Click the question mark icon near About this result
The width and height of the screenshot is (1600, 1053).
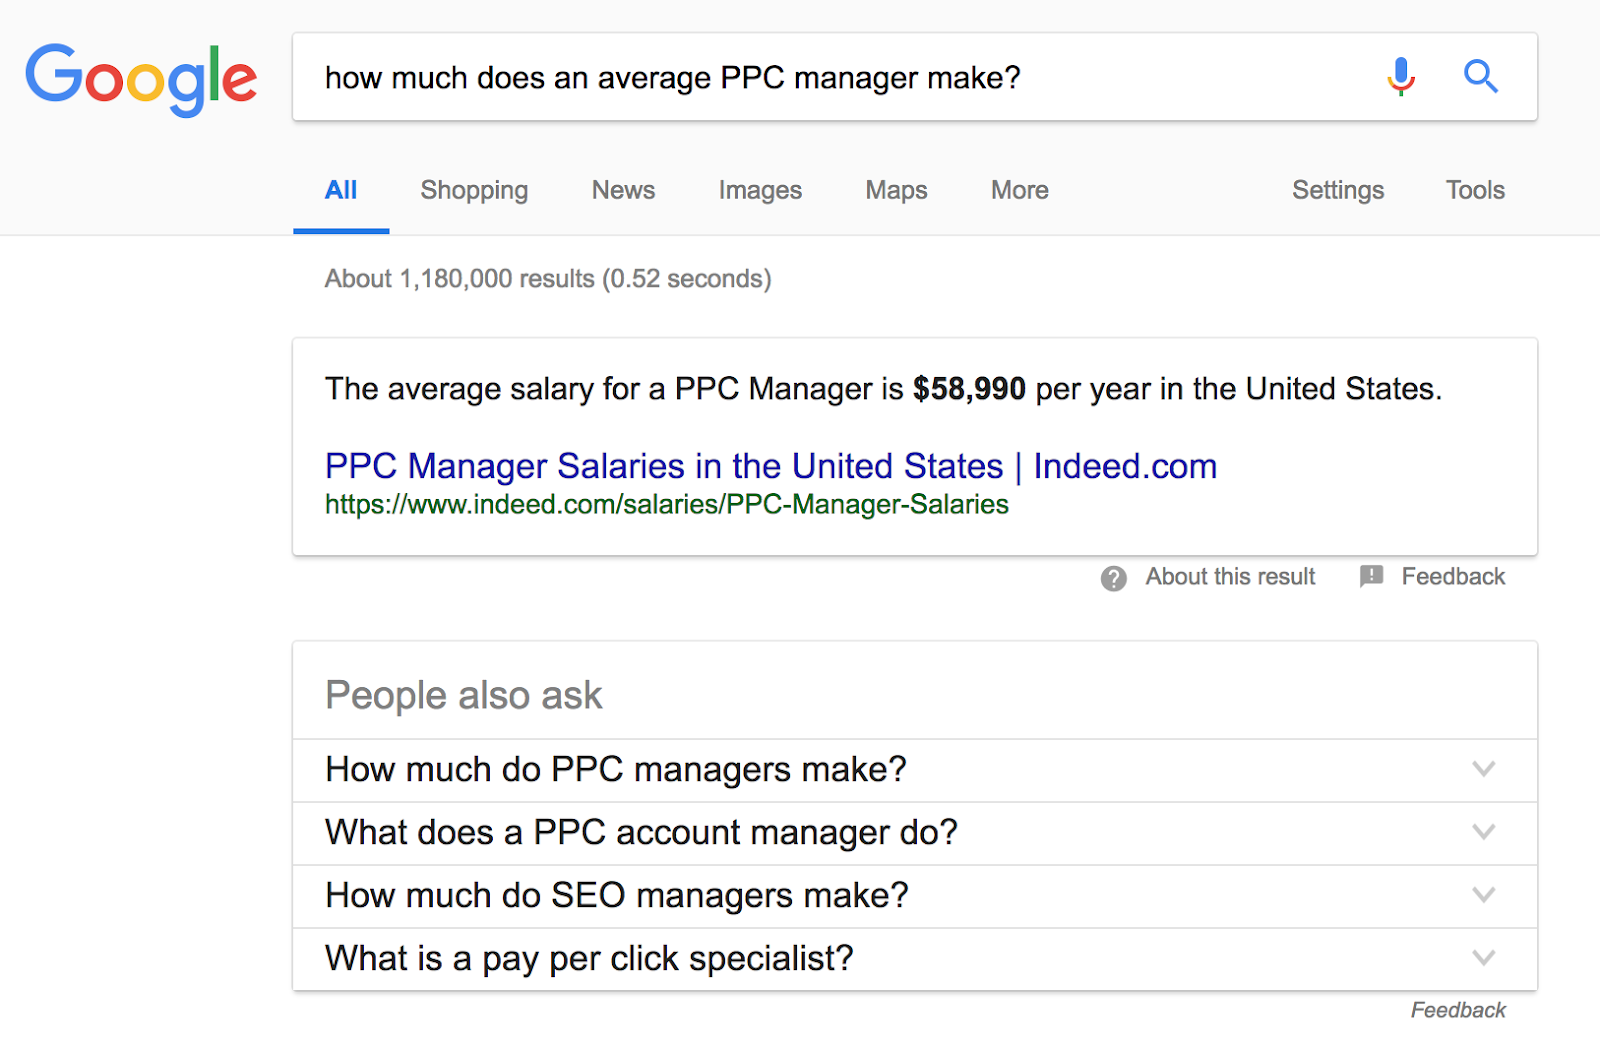coord(1113,578)
